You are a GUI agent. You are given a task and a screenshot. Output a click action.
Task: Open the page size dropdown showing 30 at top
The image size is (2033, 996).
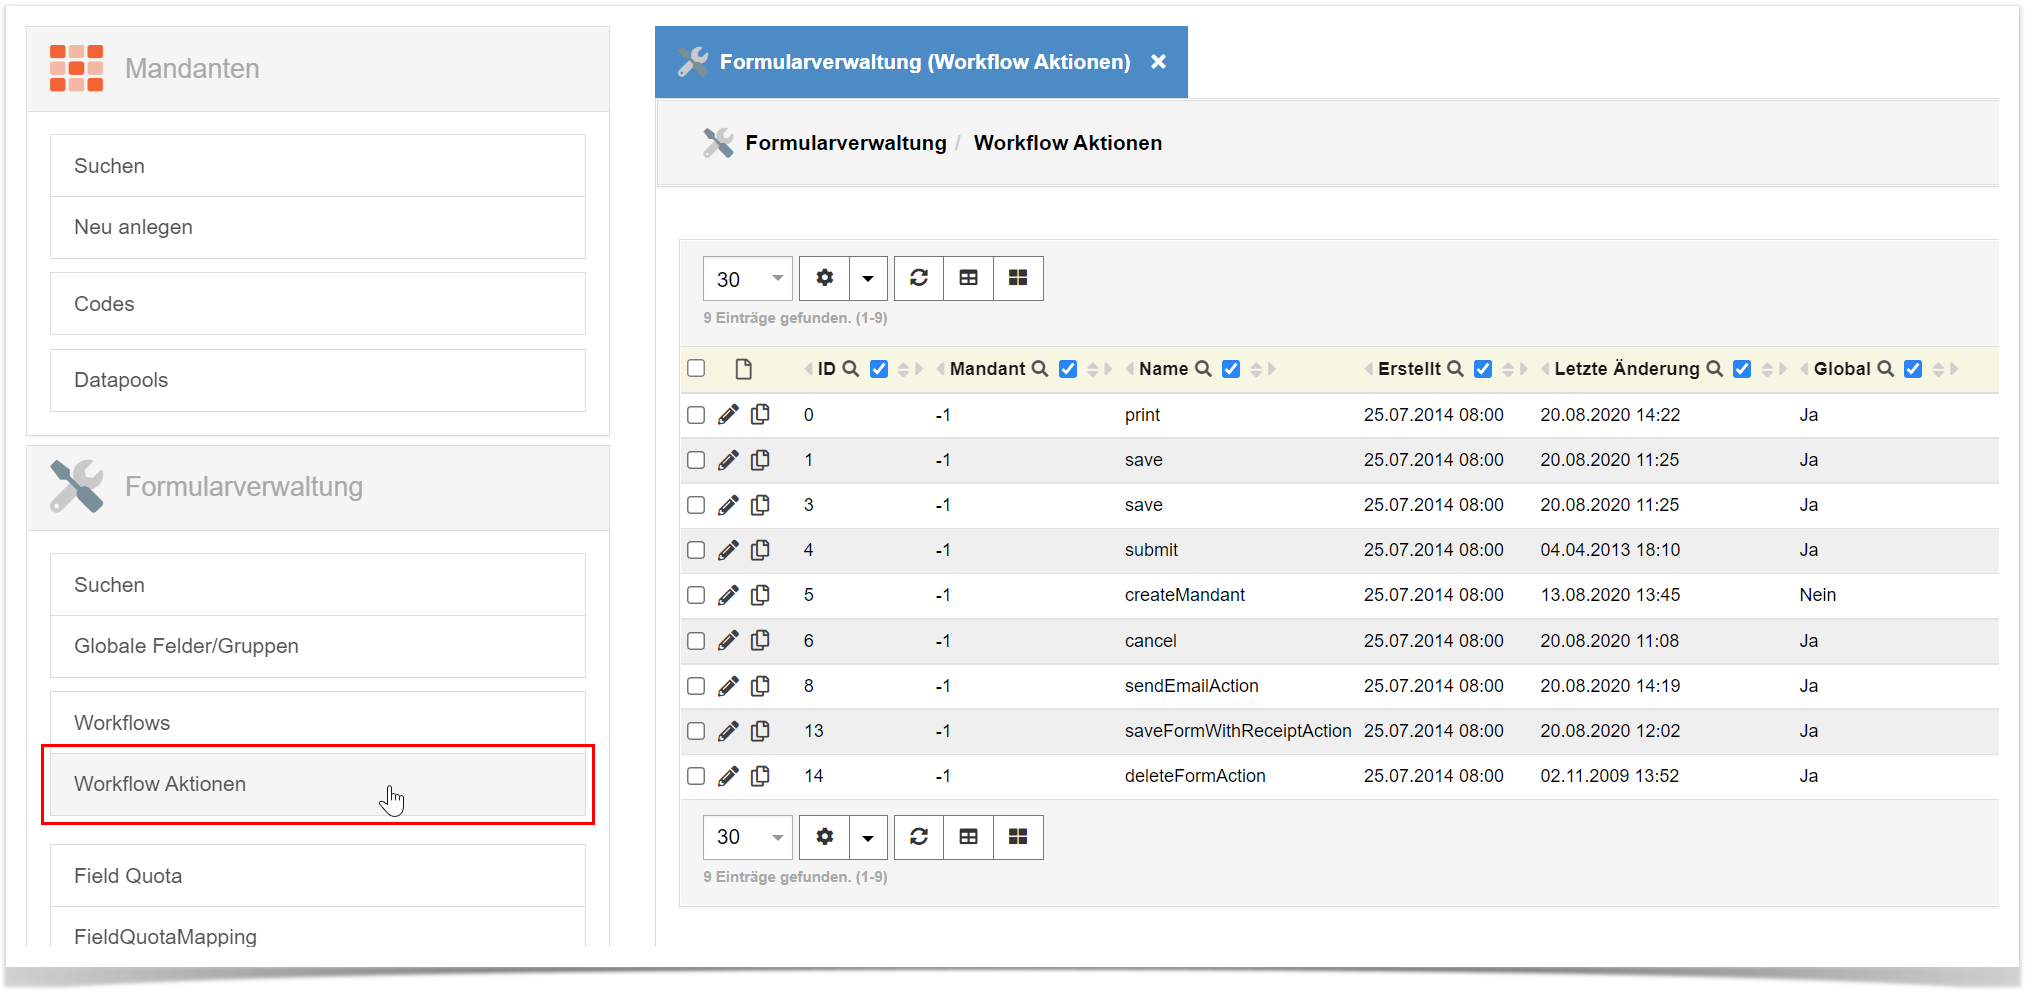pyautogui.click(x=747, y=279)
